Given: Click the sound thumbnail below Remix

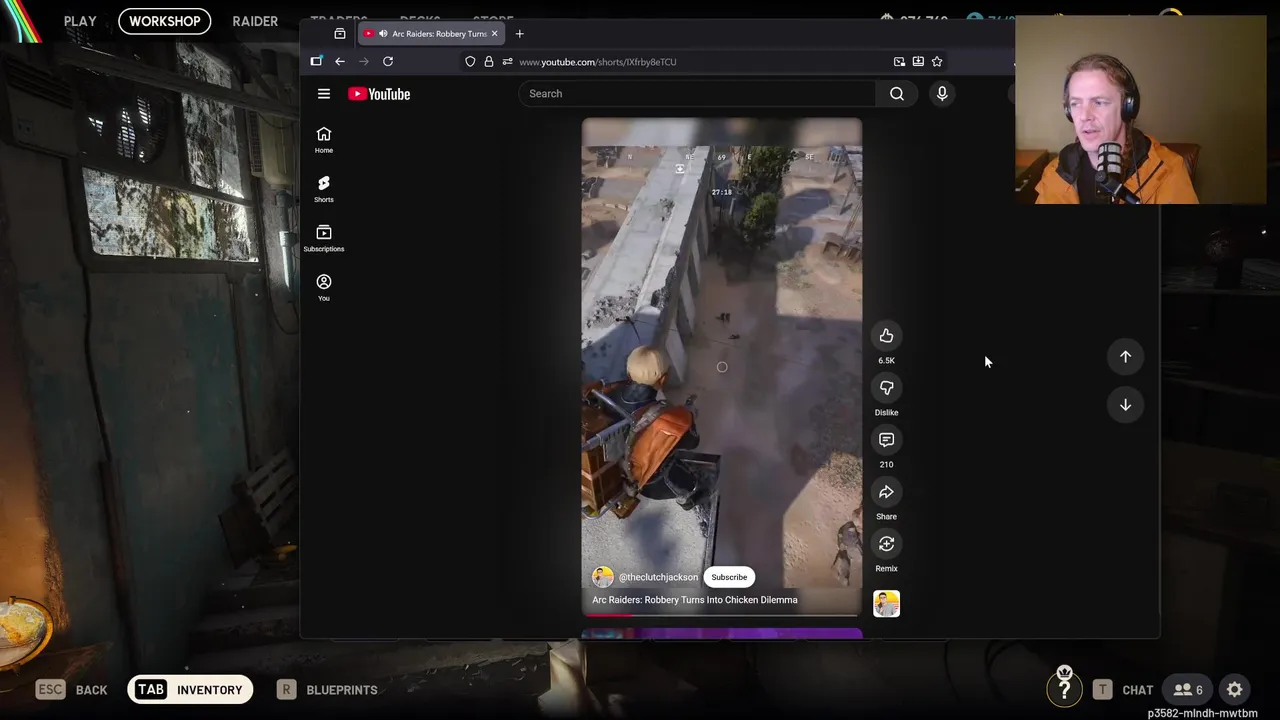Looking at the screenshot, I should [886, 604].
